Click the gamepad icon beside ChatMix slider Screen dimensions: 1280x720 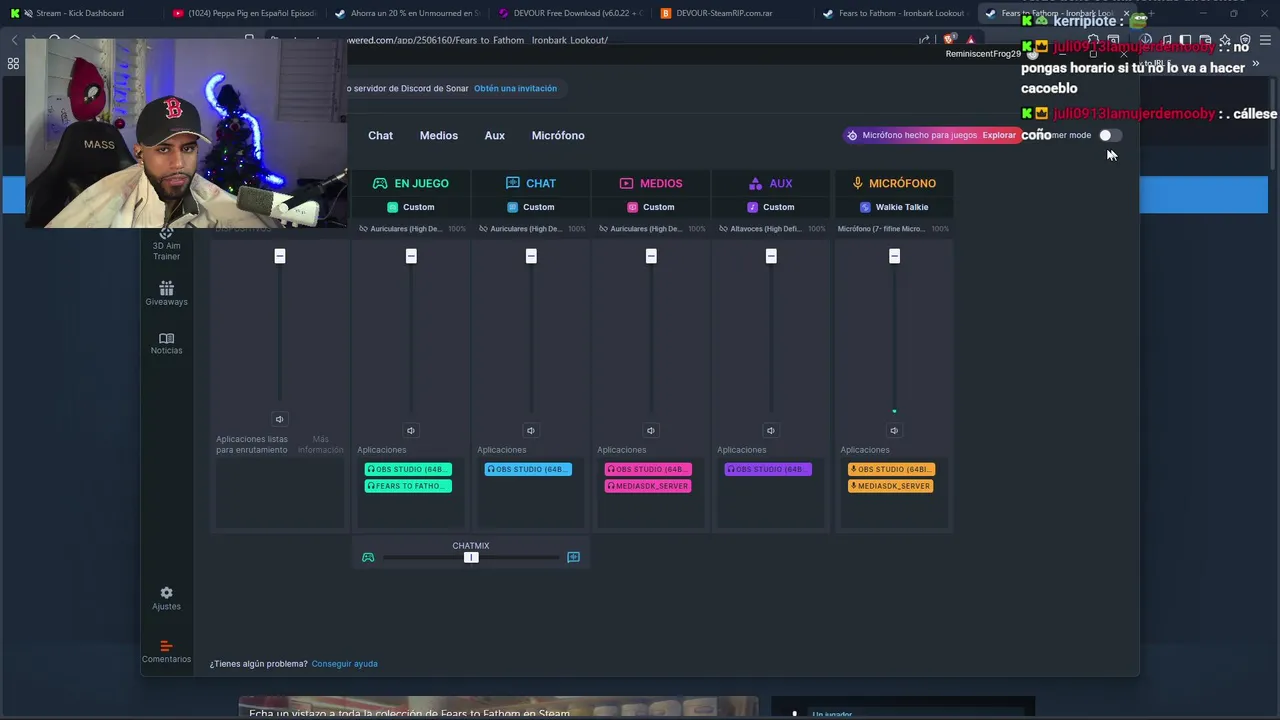pos(368,557)
